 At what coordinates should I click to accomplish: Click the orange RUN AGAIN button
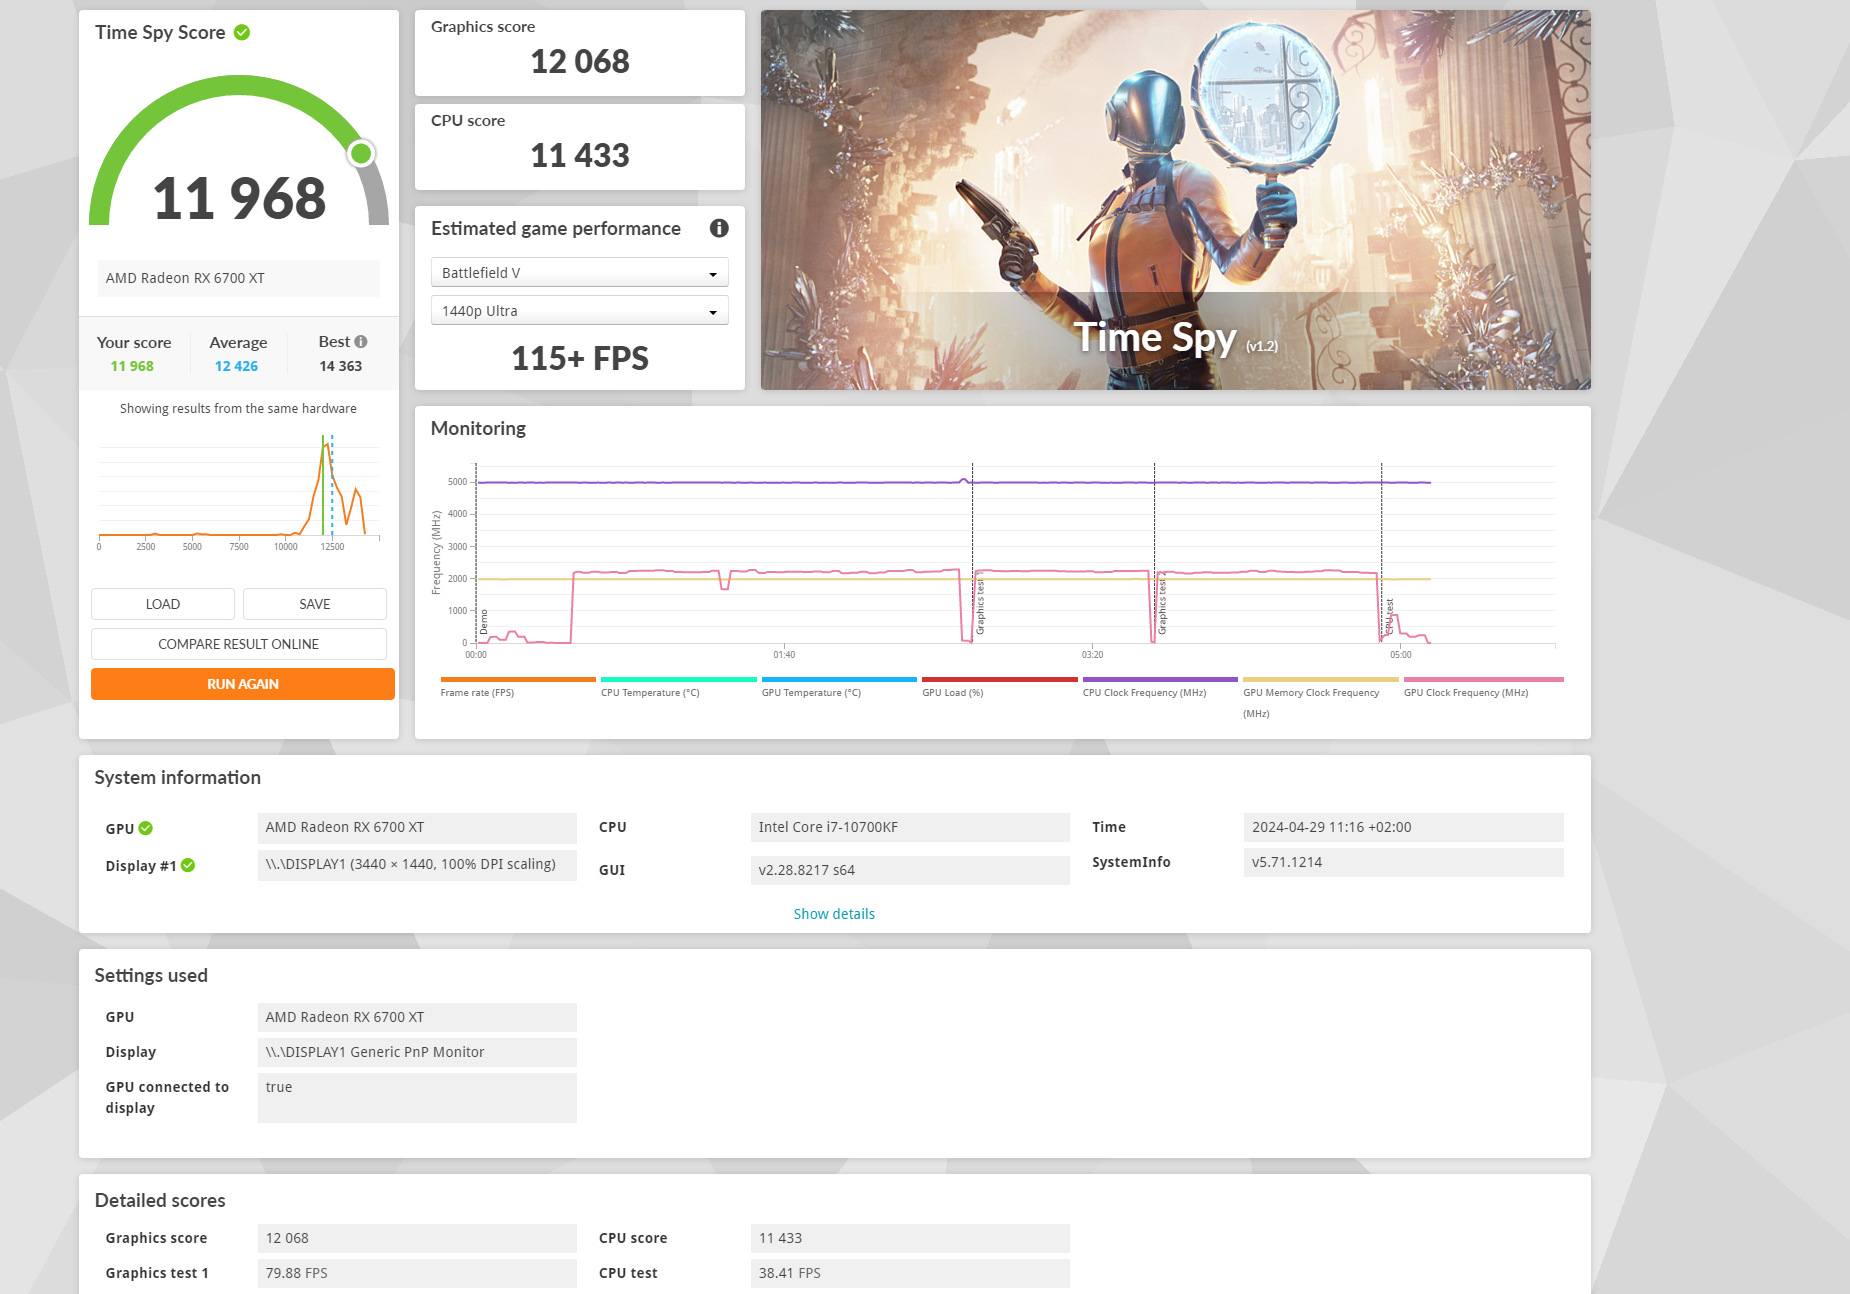click(243, 684)
